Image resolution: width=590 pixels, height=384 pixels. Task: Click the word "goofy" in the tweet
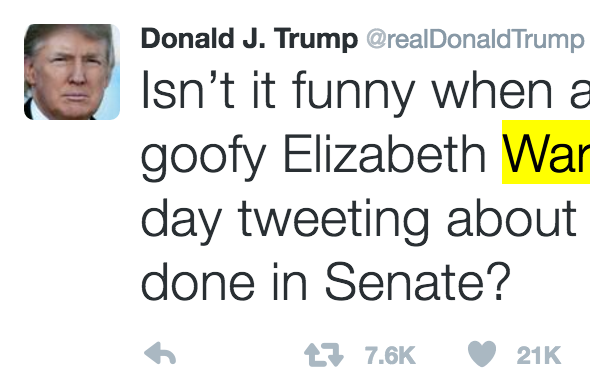click(203, 156)
